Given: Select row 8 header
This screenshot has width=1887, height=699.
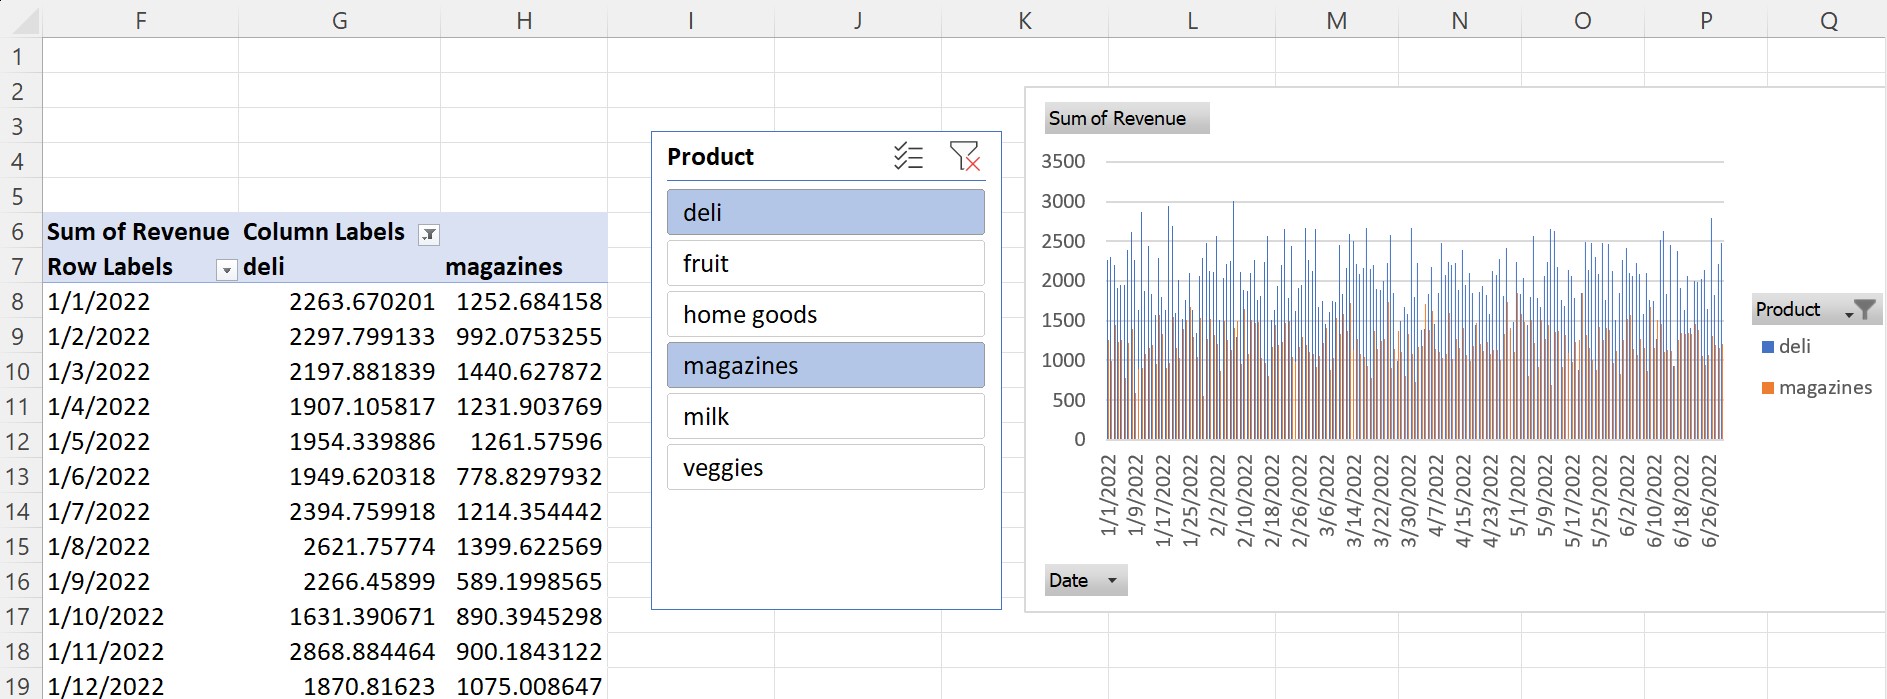Looking at the screenshot, I should [x=18, y=302].
